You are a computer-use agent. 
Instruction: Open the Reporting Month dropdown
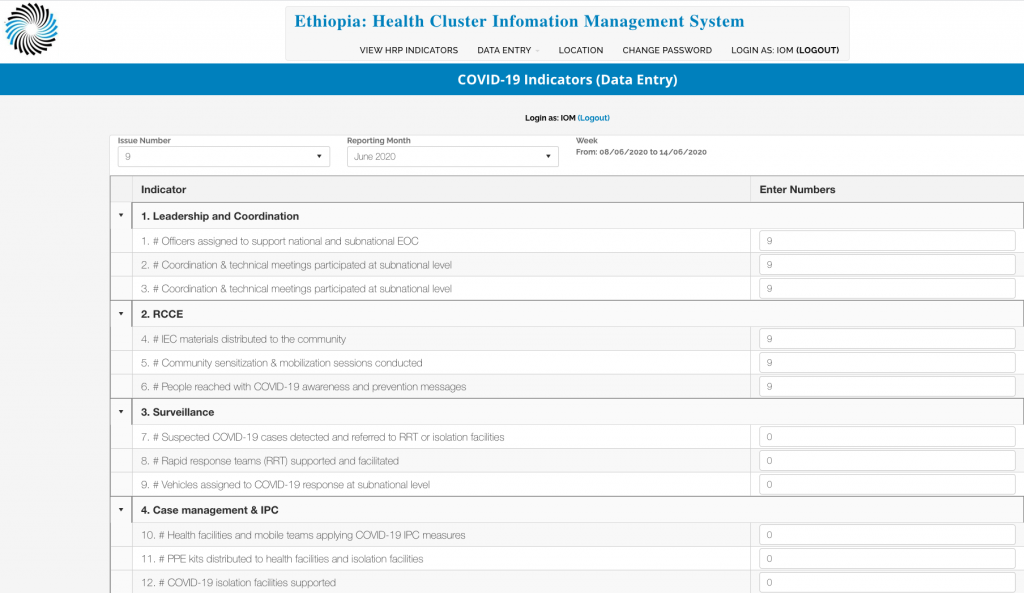point(453,157)
